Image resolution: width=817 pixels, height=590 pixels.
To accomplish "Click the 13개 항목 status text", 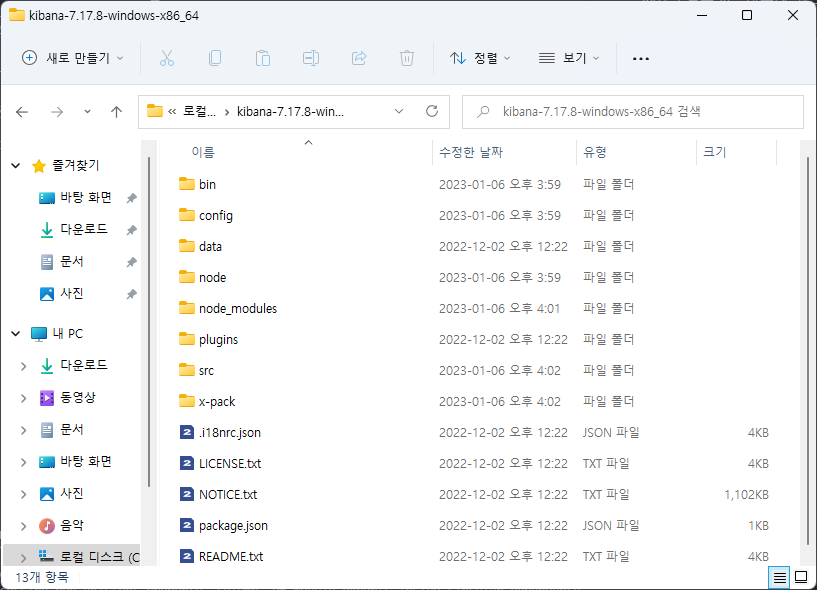I will point(42,577).
